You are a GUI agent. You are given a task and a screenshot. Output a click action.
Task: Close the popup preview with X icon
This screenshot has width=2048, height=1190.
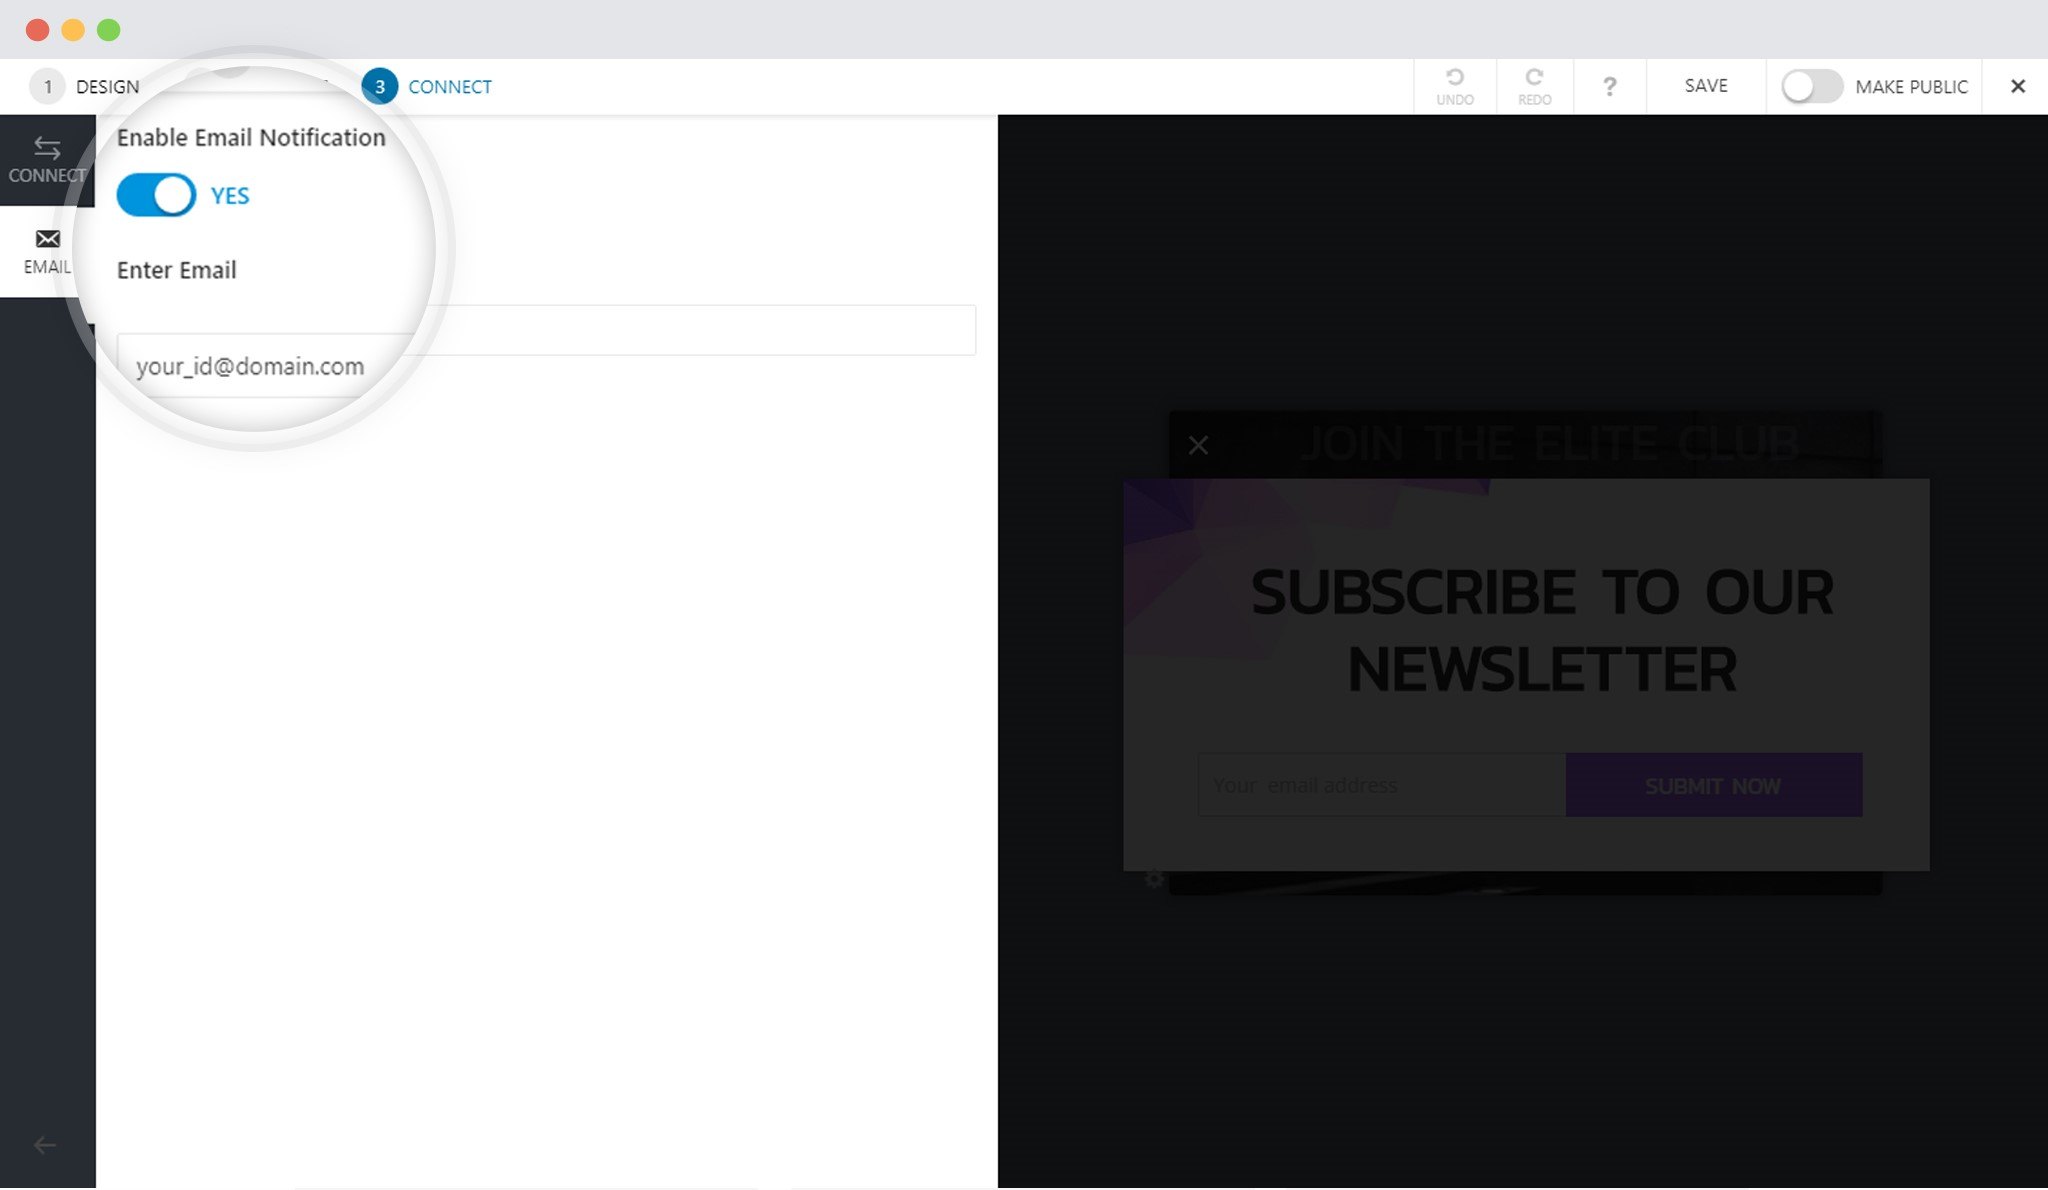coord(1198,446)
